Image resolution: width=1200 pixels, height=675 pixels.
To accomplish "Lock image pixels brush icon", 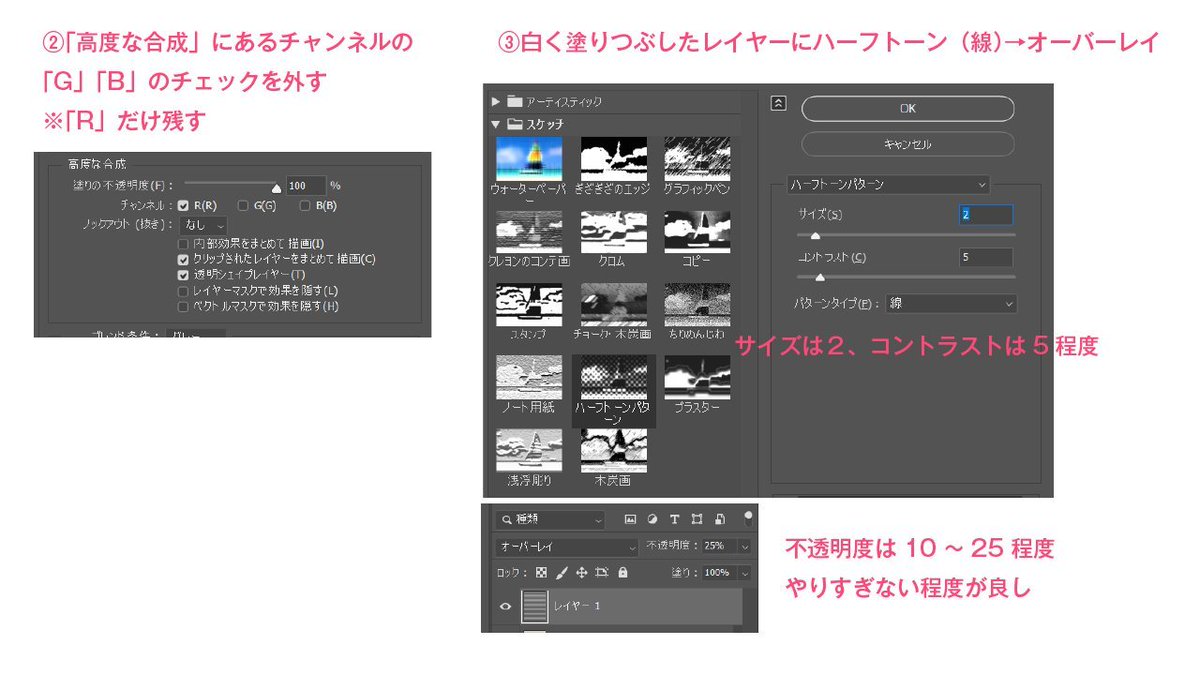I will 561,573.
